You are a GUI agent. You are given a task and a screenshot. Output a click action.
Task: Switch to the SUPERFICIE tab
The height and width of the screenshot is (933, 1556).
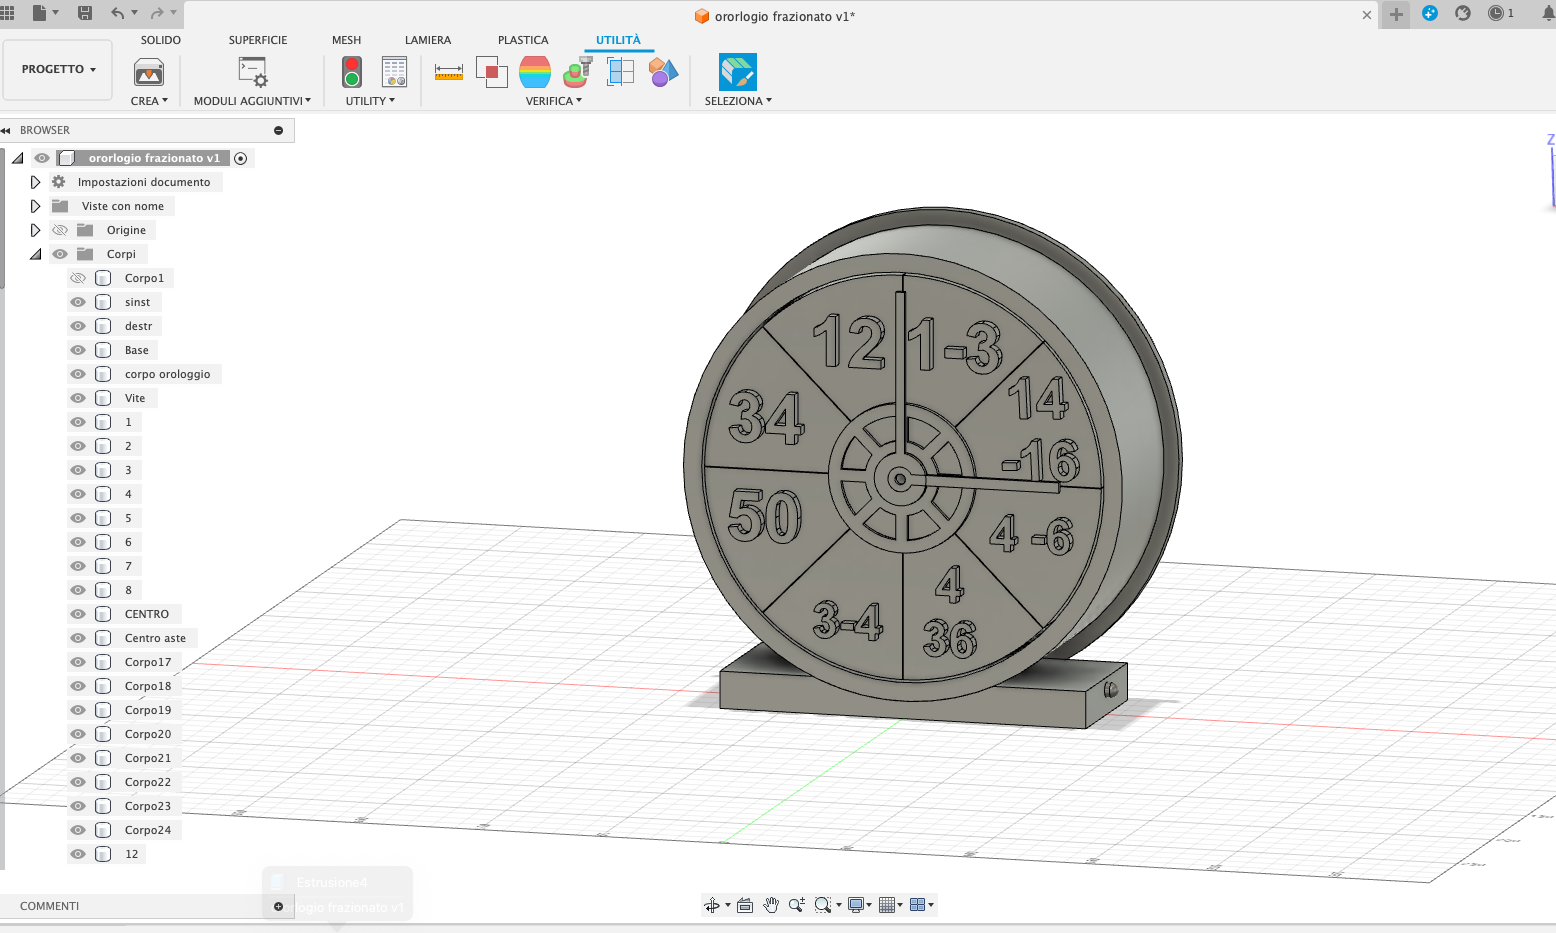[x=258, y=40]
